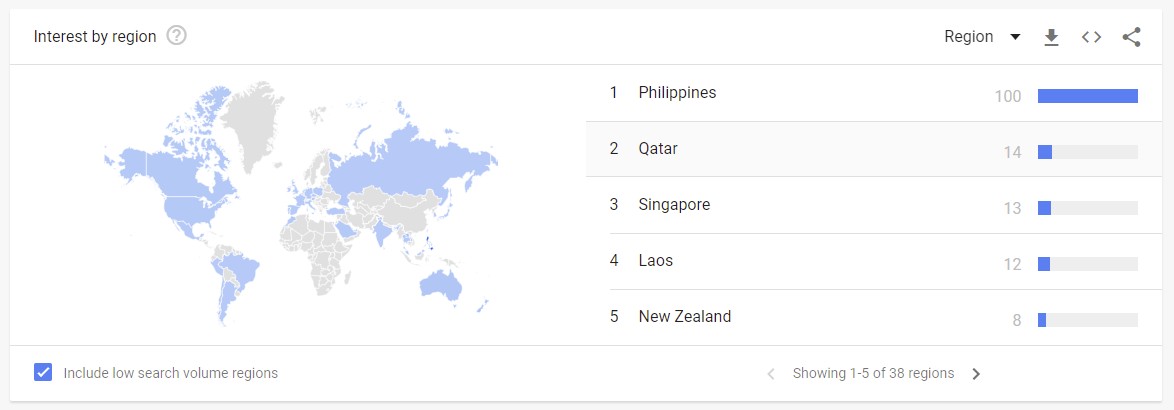Click the Qatar interest bar
1174x410 pixels.
pyautogui.click(x=1087, y=152)
